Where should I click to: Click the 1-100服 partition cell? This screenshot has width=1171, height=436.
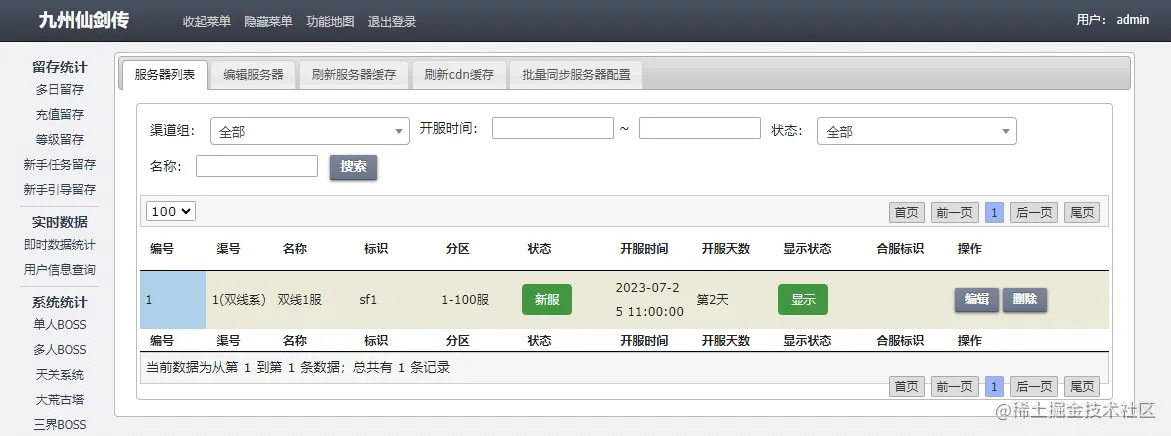[465, 300]
